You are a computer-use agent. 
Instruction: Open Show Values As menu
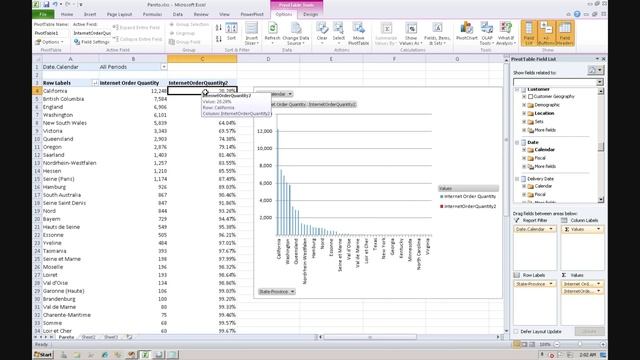pos(411,34)
